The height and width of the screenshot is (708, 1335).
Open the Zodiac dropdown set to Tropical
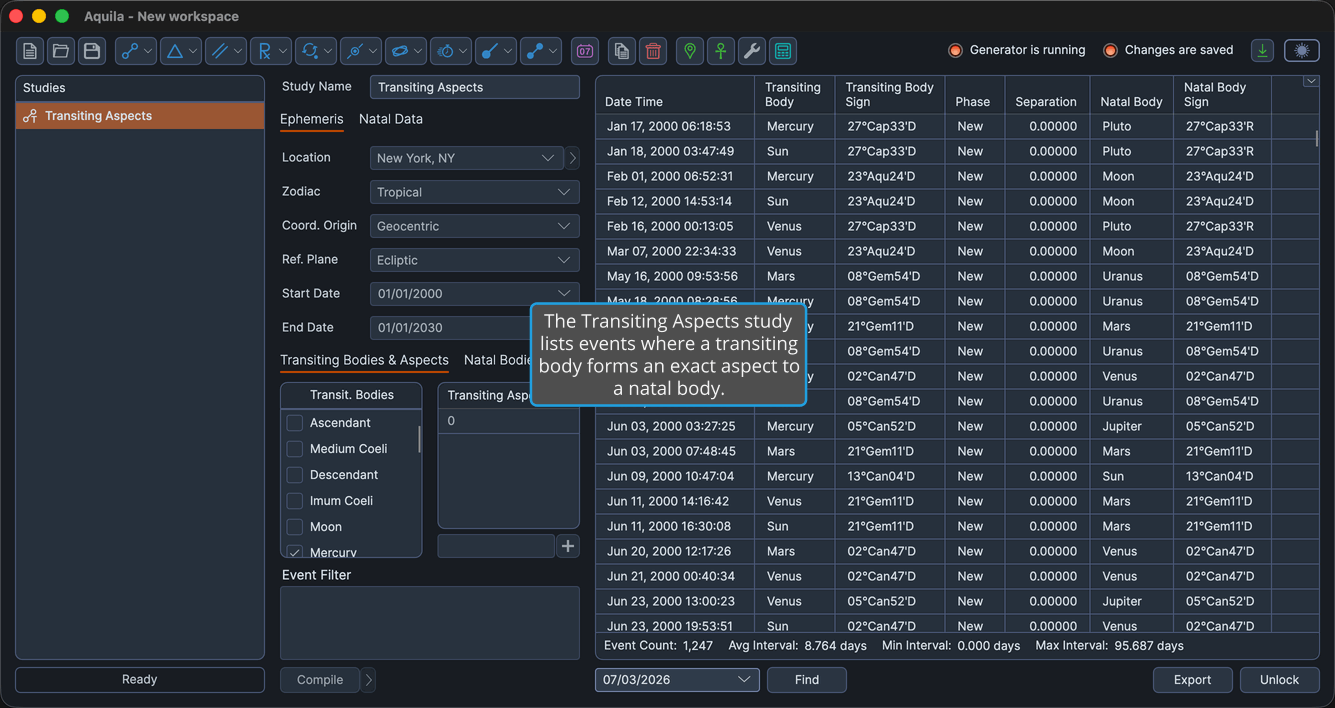(x=475, y=192)
